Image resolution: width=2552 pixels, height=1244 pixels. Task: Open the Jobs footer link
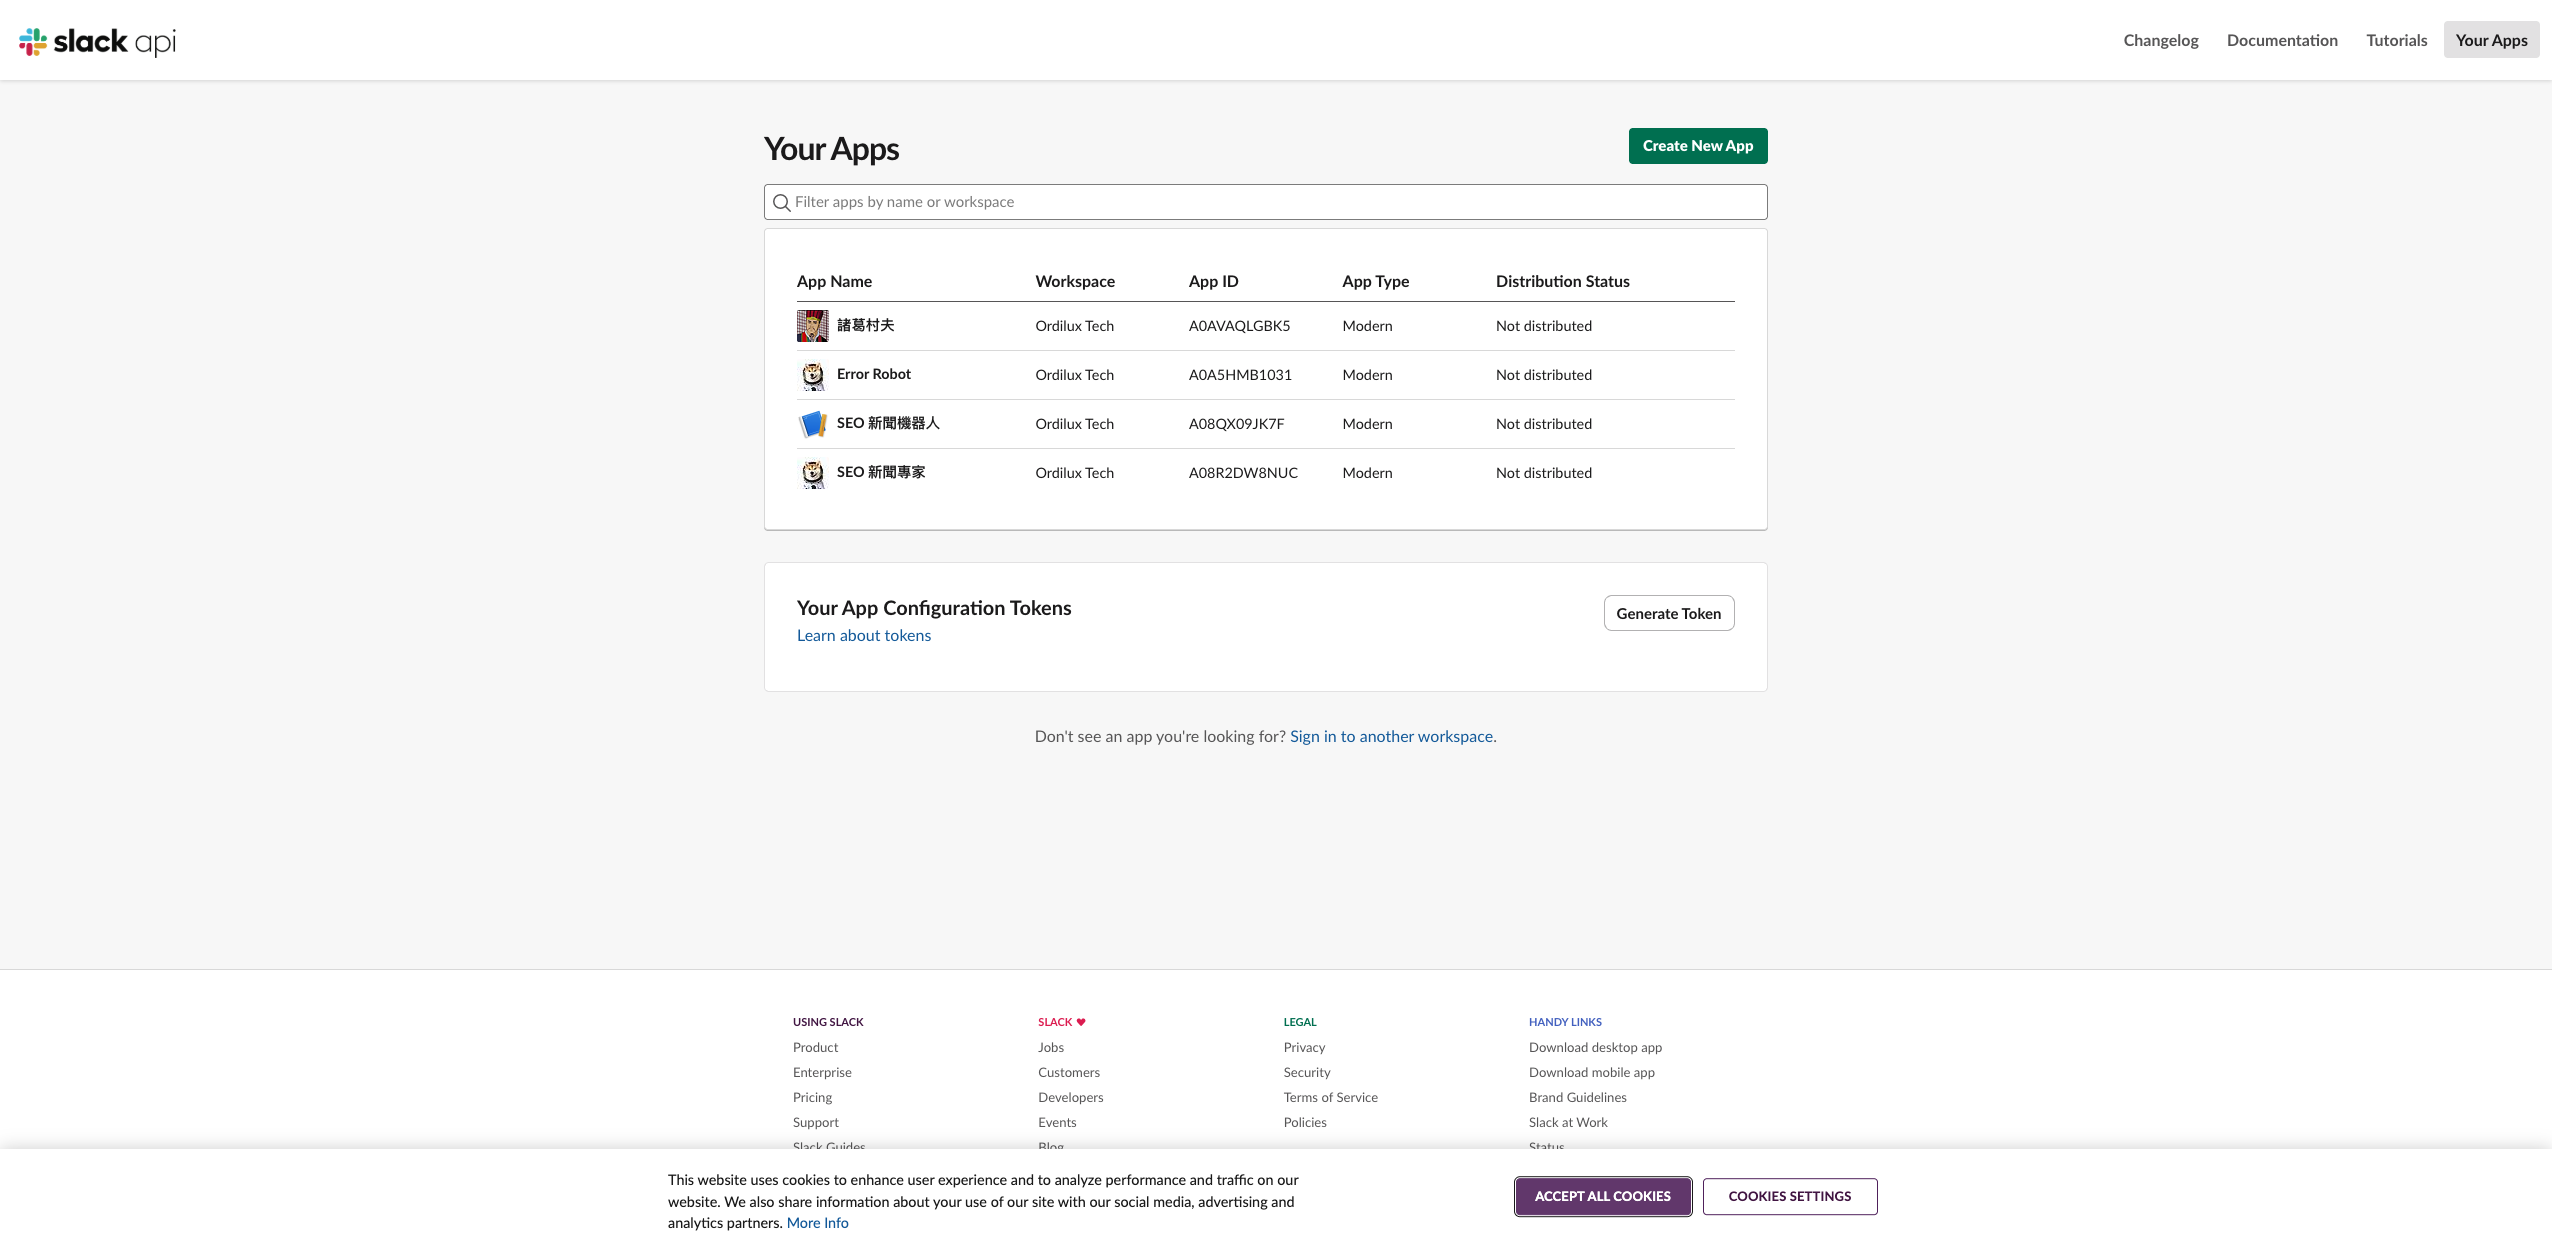1050,1048
